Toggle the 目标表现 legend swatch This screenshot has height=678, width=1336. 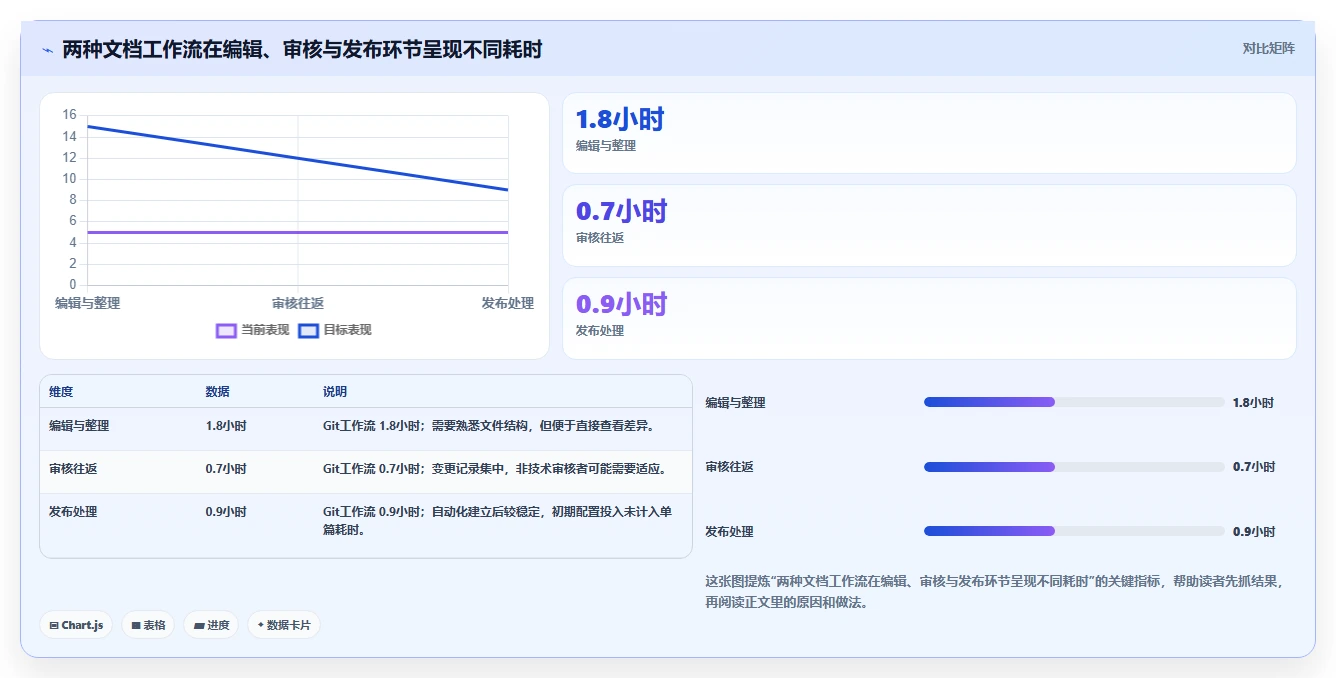click(309, 330)
